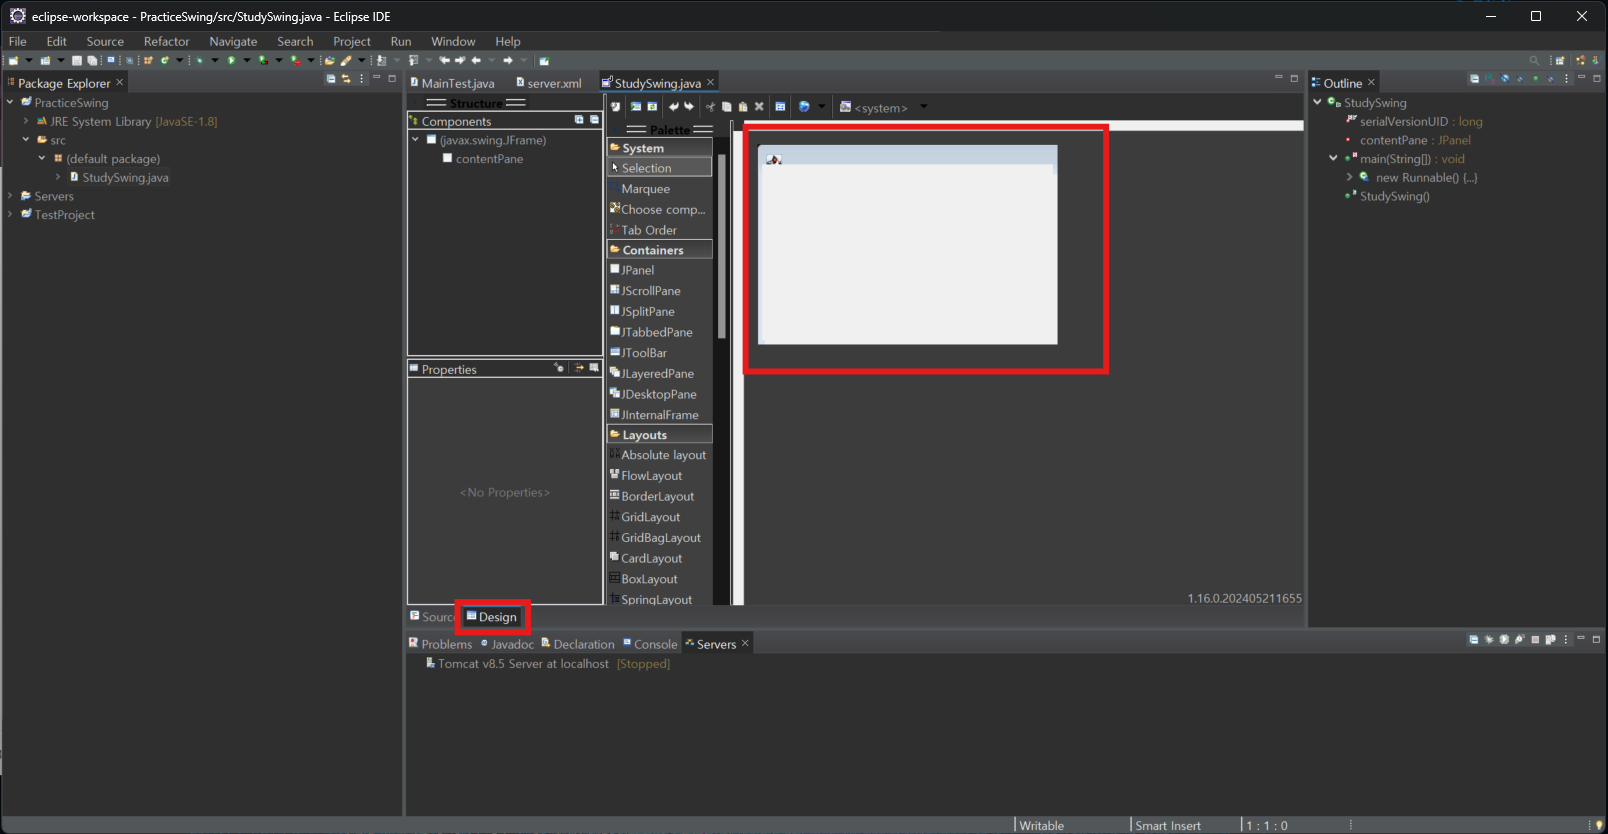Click the Undo arrow in designer toolbar
The width and height of the screenshot is (1608, 834).
[674, 106]
